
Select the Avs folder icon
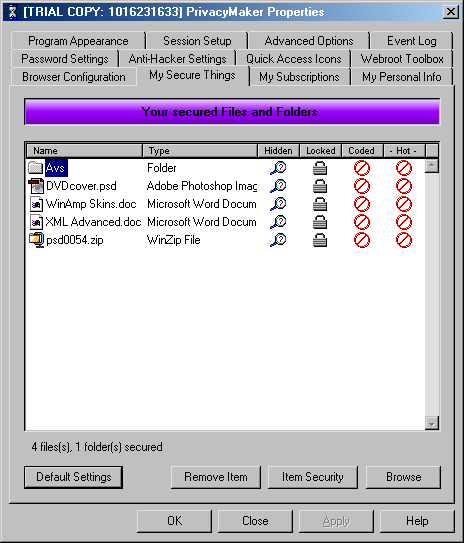35,168
